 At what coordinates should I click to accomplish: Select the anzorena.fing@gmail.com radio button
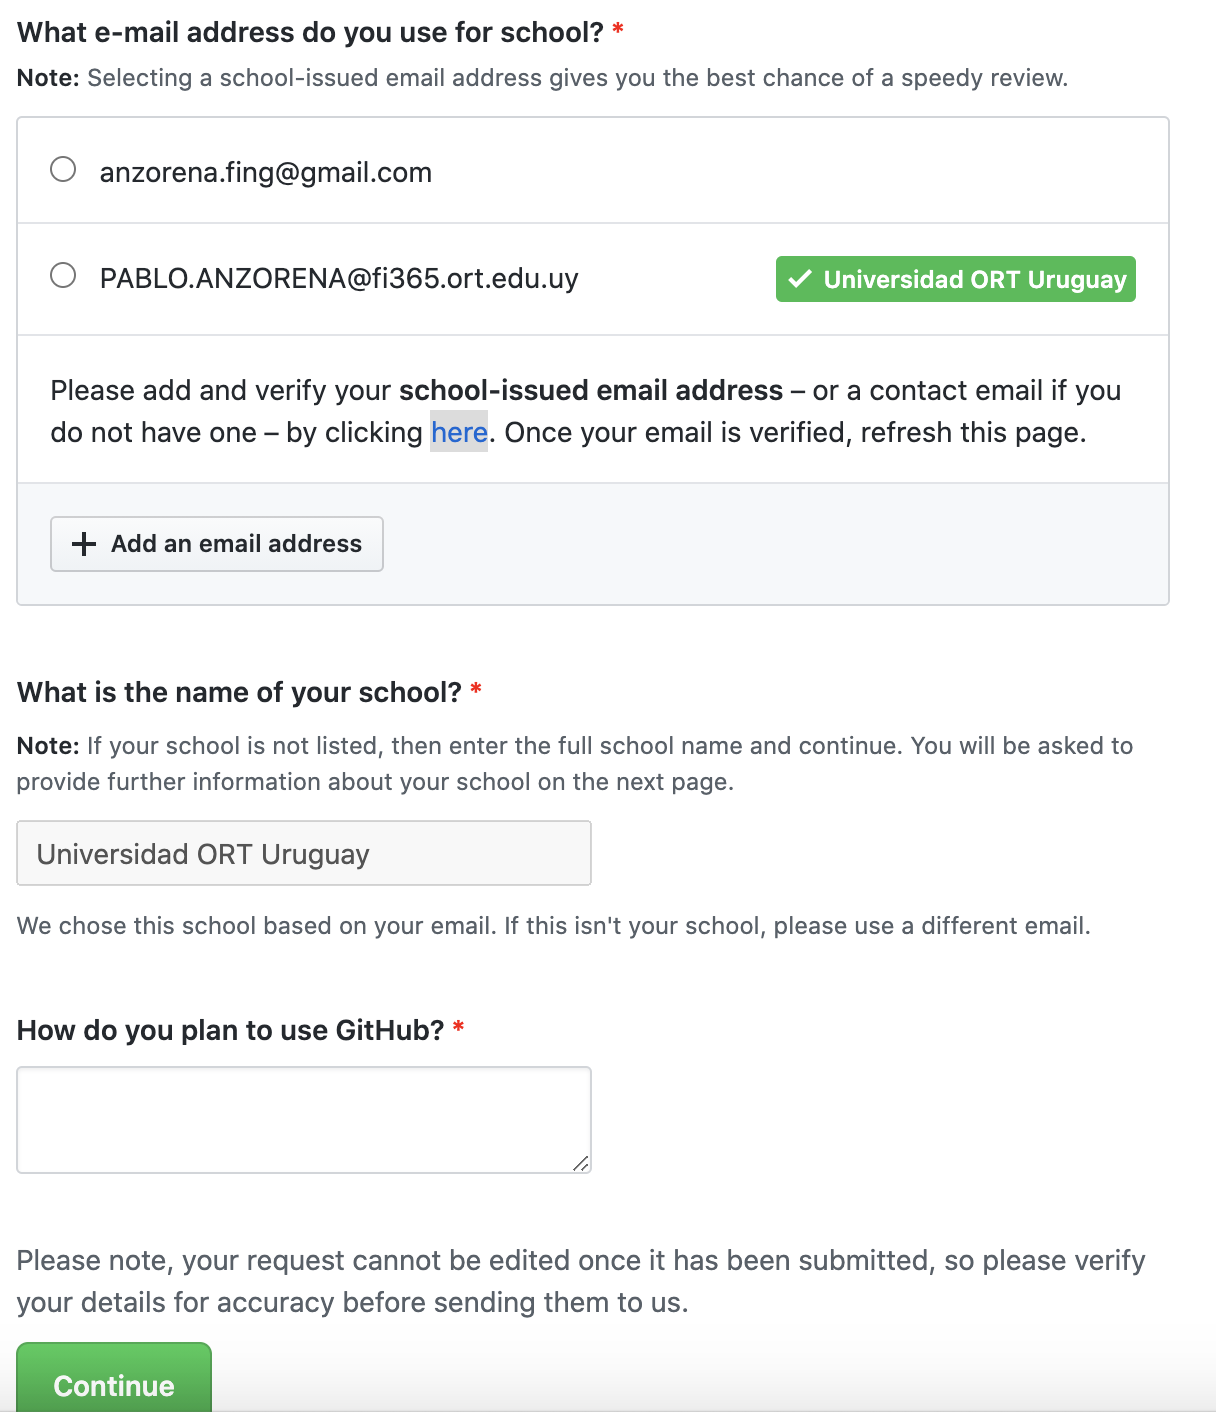point(63,170)
